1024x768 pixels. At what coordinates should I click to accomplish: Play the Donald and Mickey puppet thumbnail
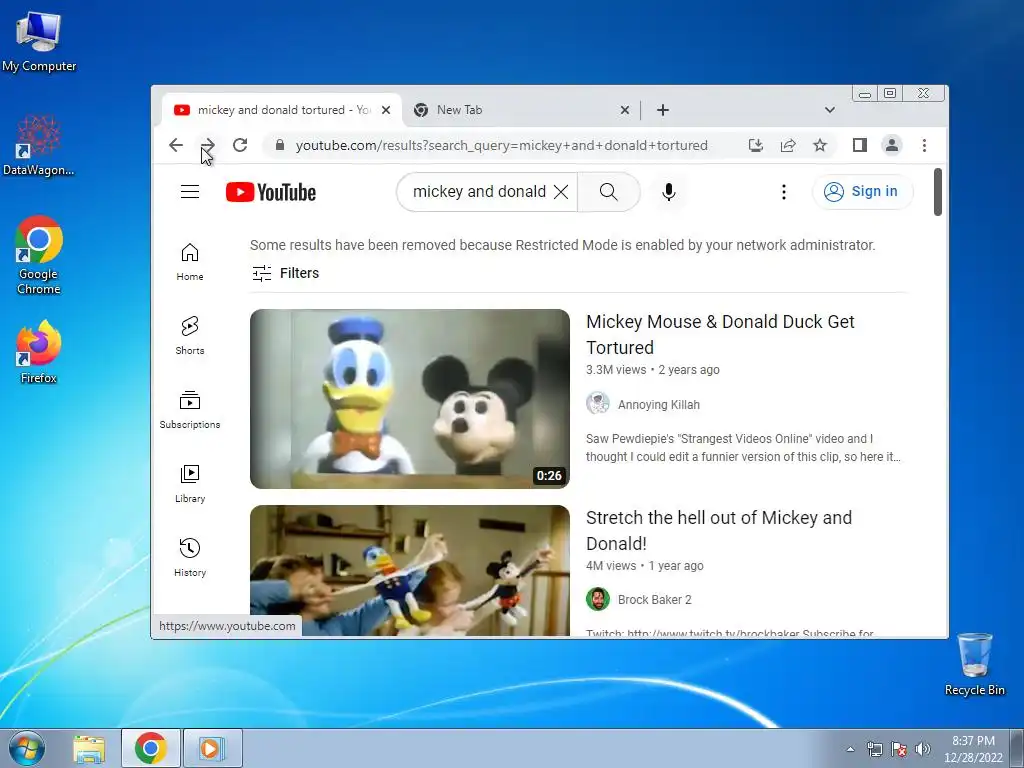(409, 398)
